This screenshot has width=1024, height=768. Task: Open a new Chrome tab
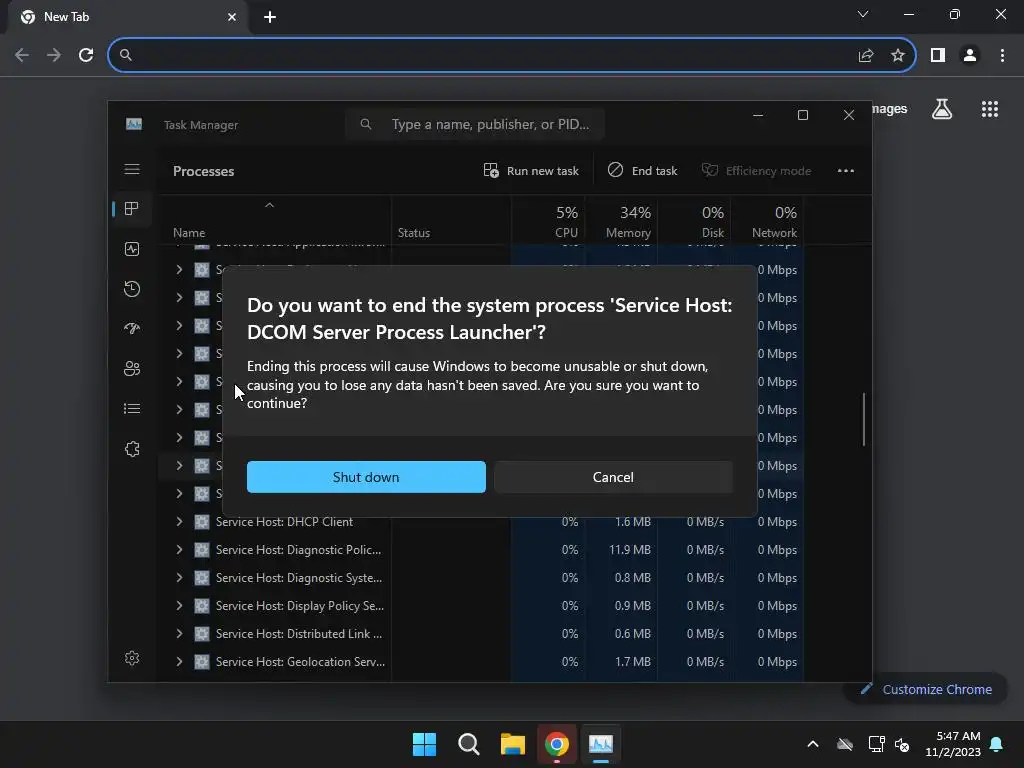pos(270,17)
